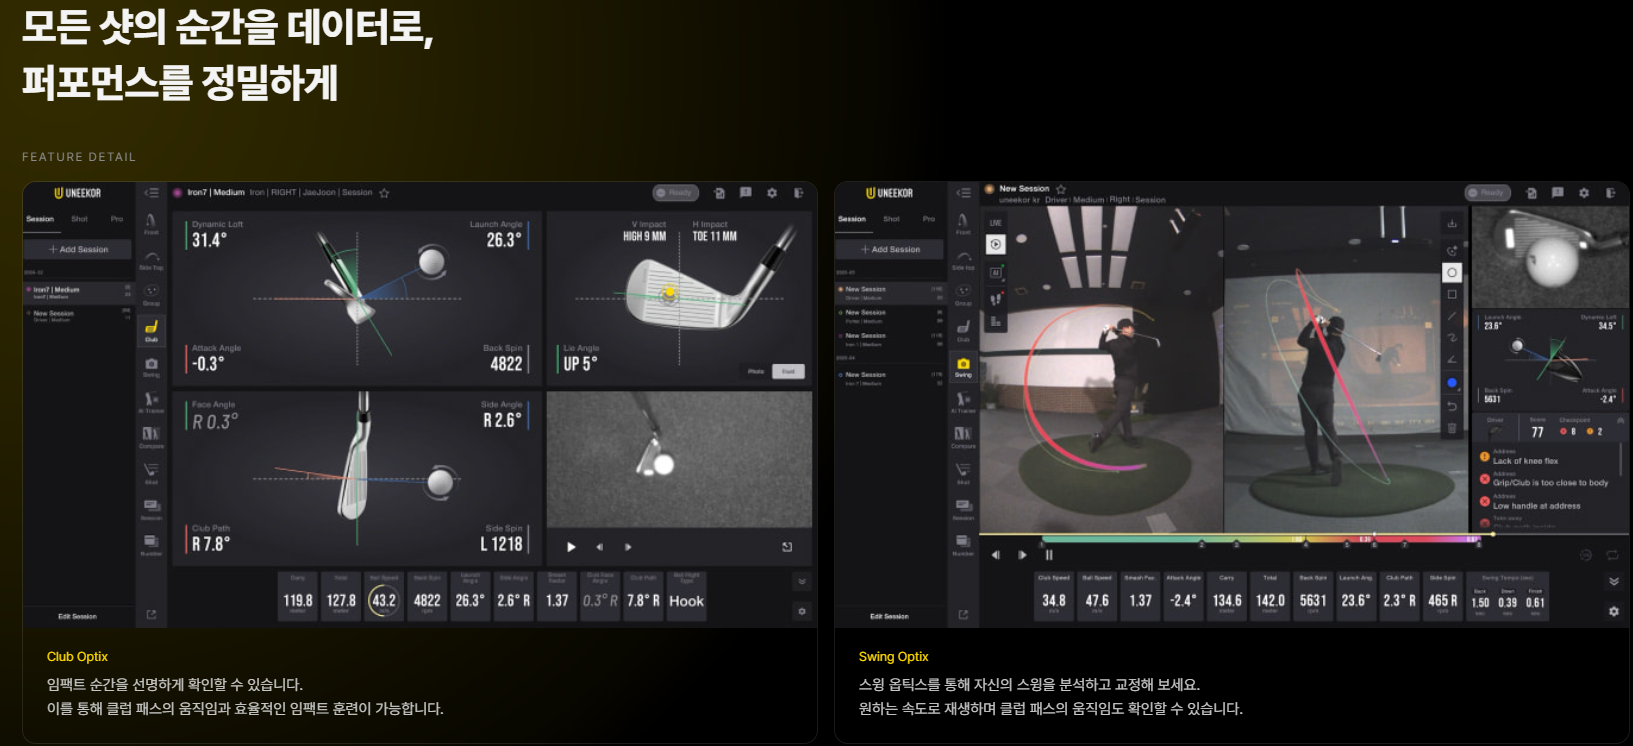Click the swing timeline progress bar
Viewport: 1633px width, 746px height.
(1260, 539)
